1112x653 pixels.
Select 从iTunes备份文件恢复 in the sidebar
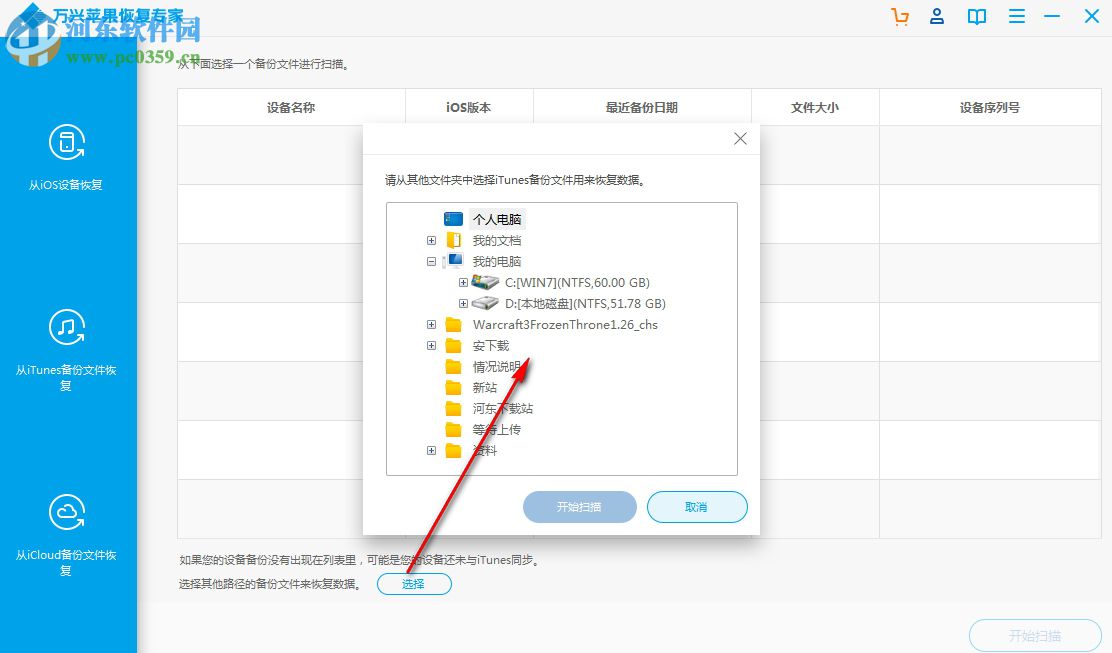67,344
